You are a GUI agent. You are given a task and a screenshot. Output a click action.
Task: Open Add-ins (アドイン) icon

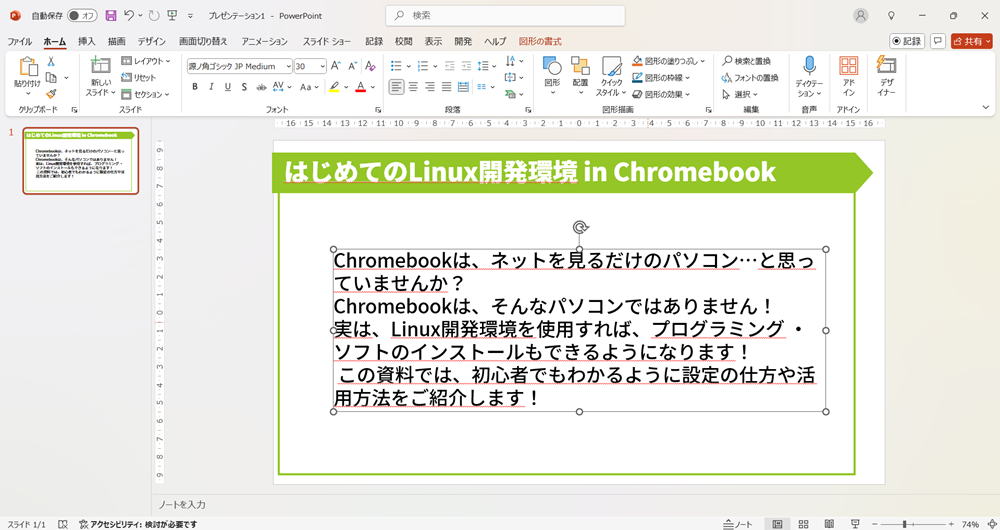[848, 66]
